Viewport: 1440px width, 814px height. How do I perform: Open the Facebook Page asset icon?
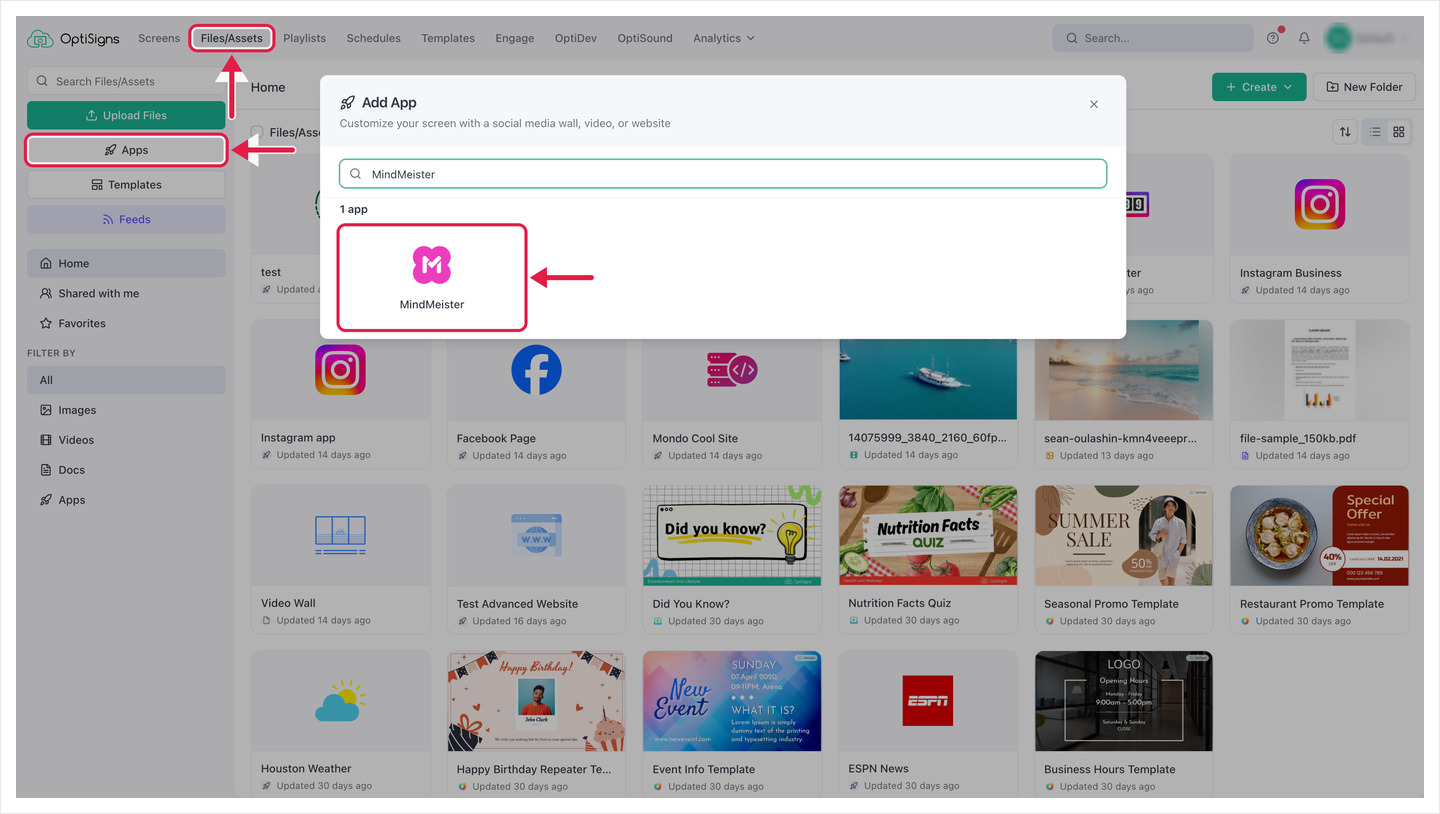coord(536,370)
